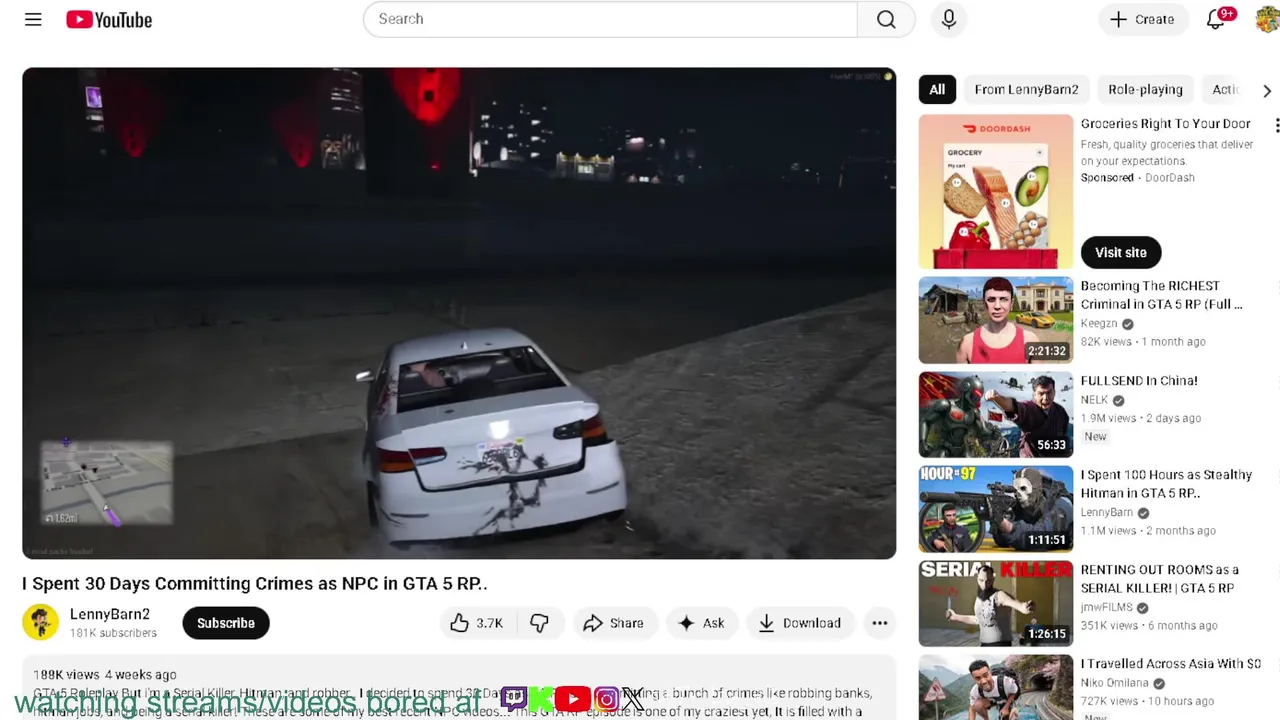The width and height of the screenshot is (1280, 720).
Task: Expand description at 188K views line
Action: tap(105, 675)
